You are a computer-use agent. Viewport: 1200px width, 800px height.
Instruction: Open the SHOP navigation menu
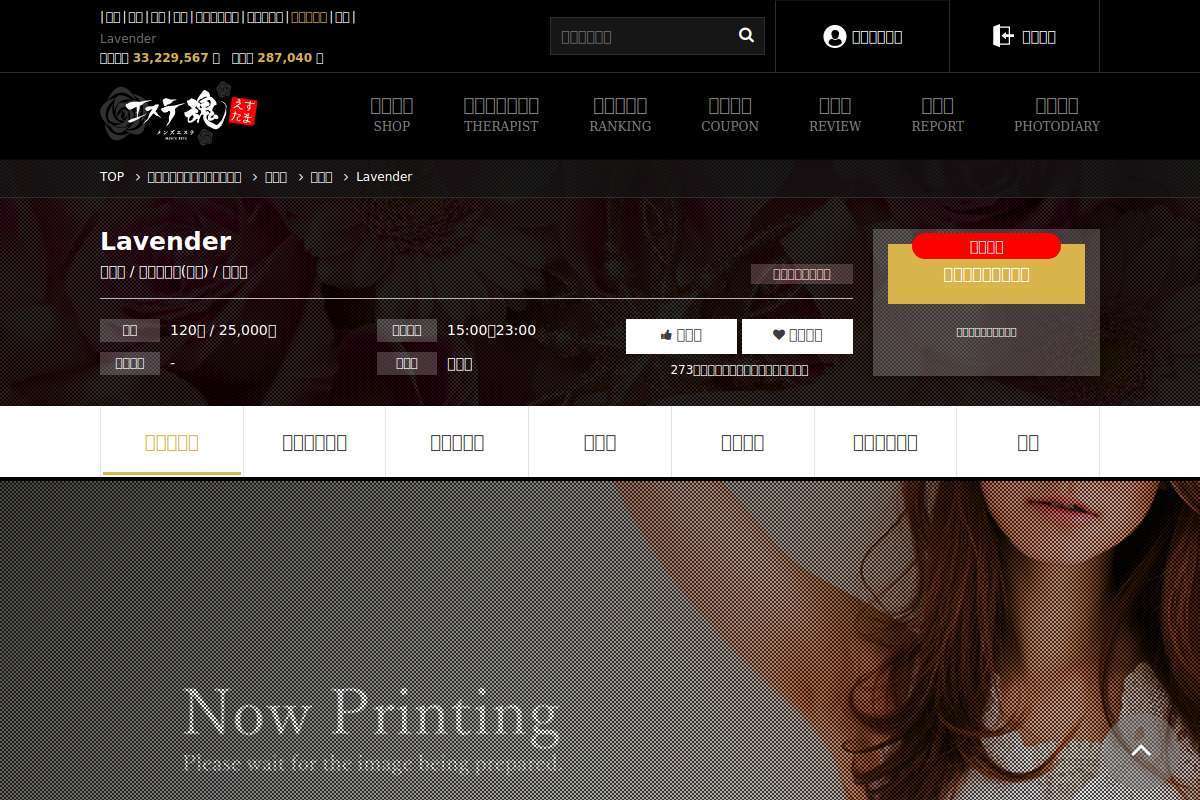pyautogui.click(x=392, y=115)
